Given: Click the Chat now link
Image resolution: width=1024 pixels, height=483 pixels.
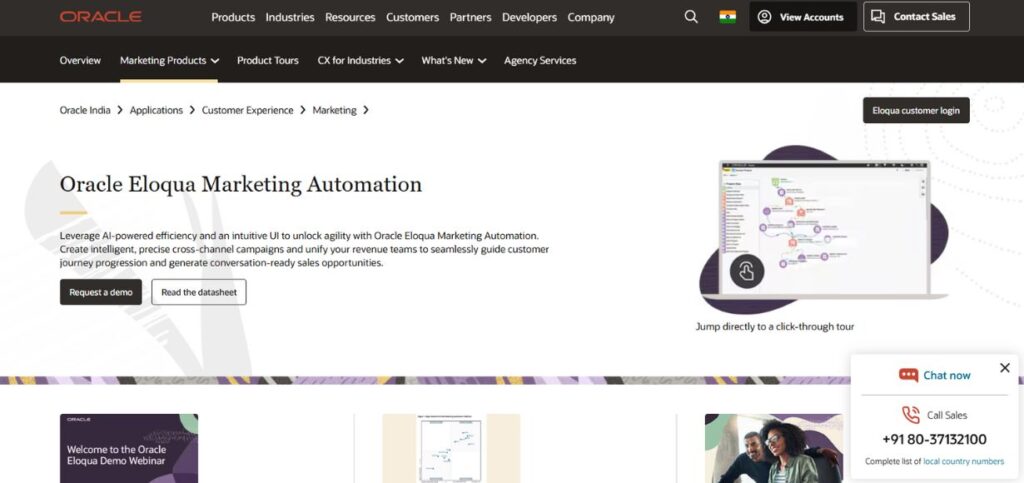Looking at the screenshot, I should click(946, 375).
